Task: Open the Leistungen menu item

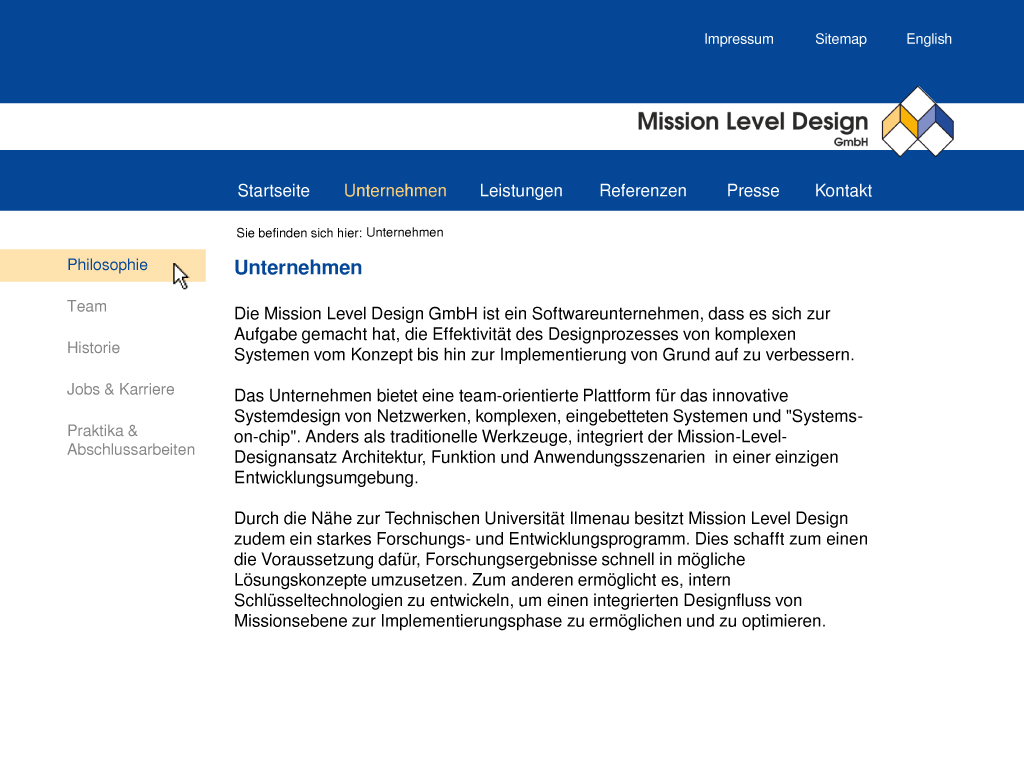Action: [x=521, y=191]
